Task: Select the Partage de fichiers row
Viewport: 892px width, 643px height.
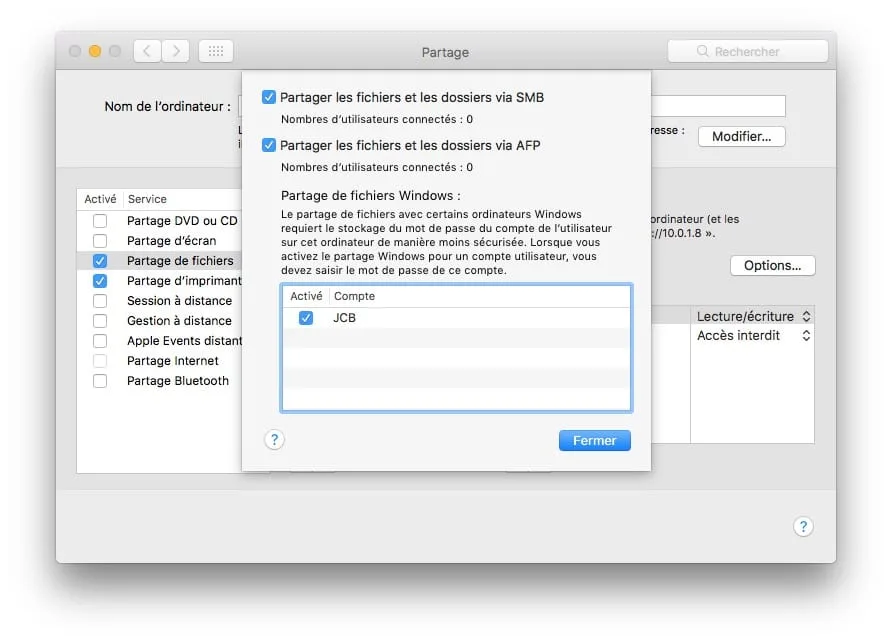Action: point(159,261)
